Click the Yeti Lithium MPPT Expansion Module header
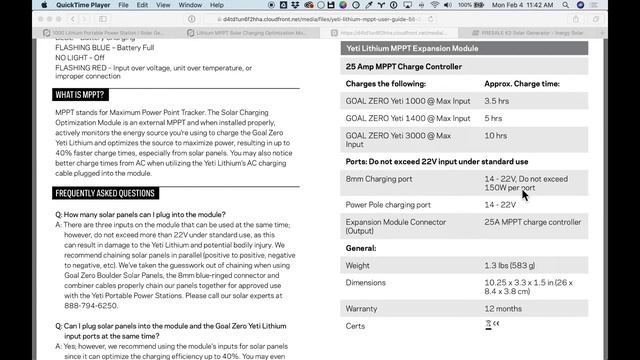The height and width of the screenshot is (360, 640). click(464, 48)
